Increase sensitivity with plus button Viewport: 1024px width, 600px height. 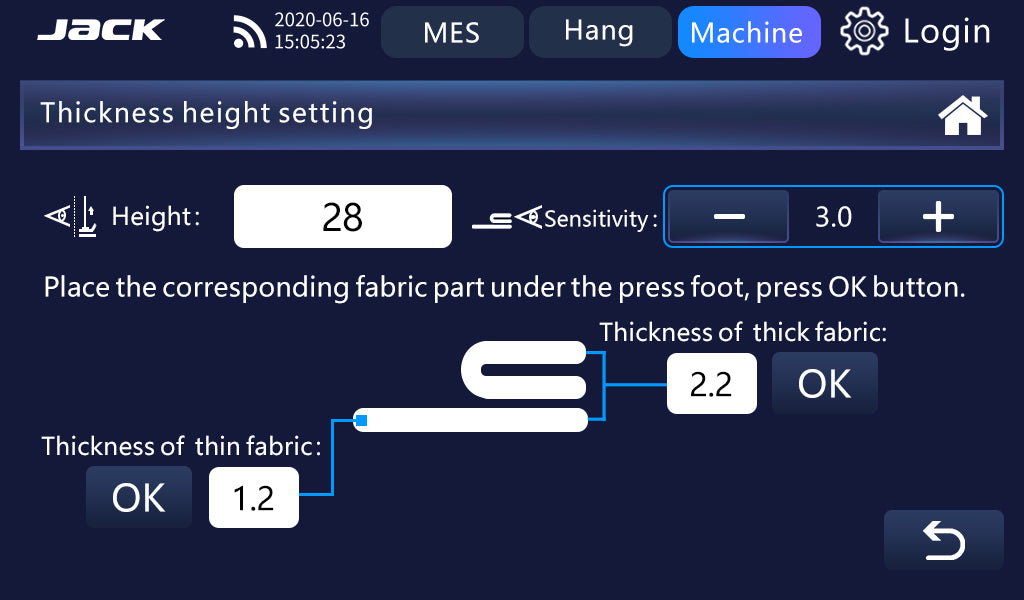937,217
